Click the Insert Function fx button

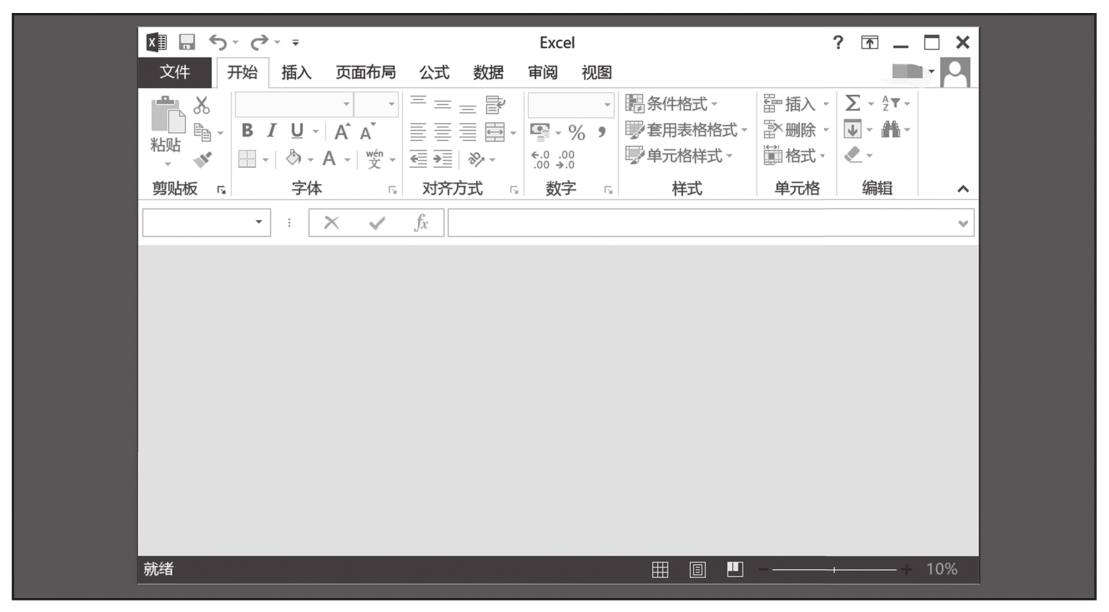pos(422,223)
